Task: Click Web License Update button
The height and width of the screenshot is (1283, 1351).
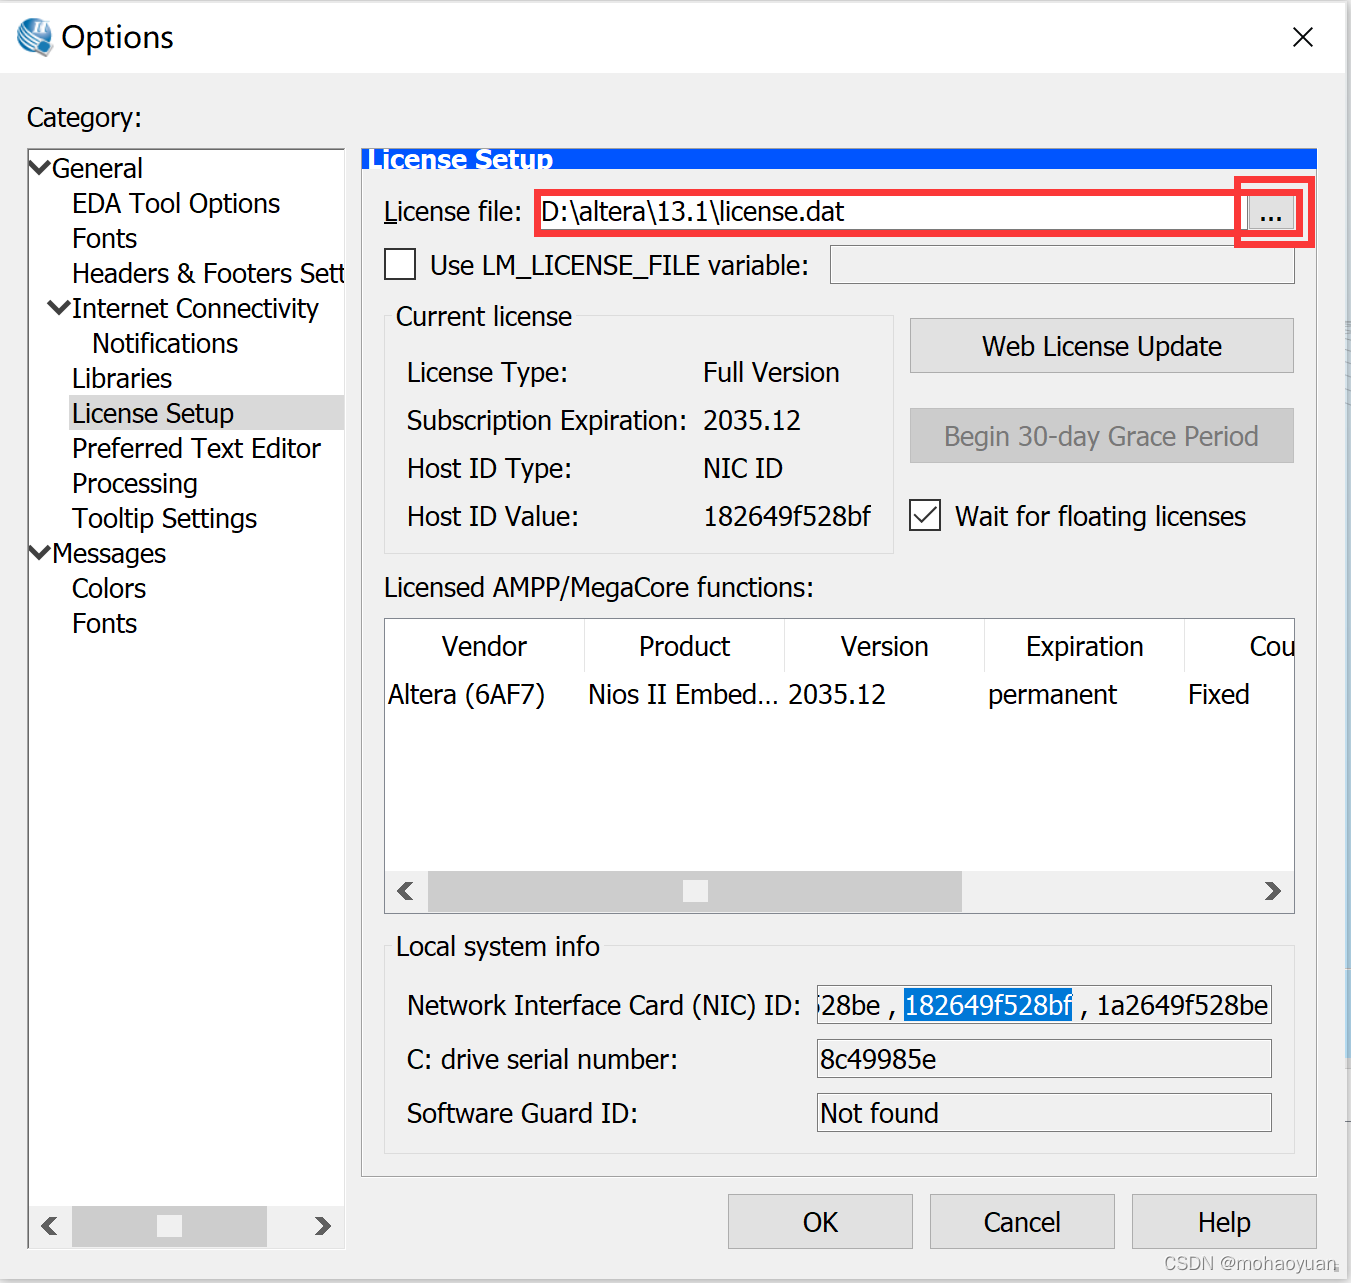Action: coord(1102,346)
